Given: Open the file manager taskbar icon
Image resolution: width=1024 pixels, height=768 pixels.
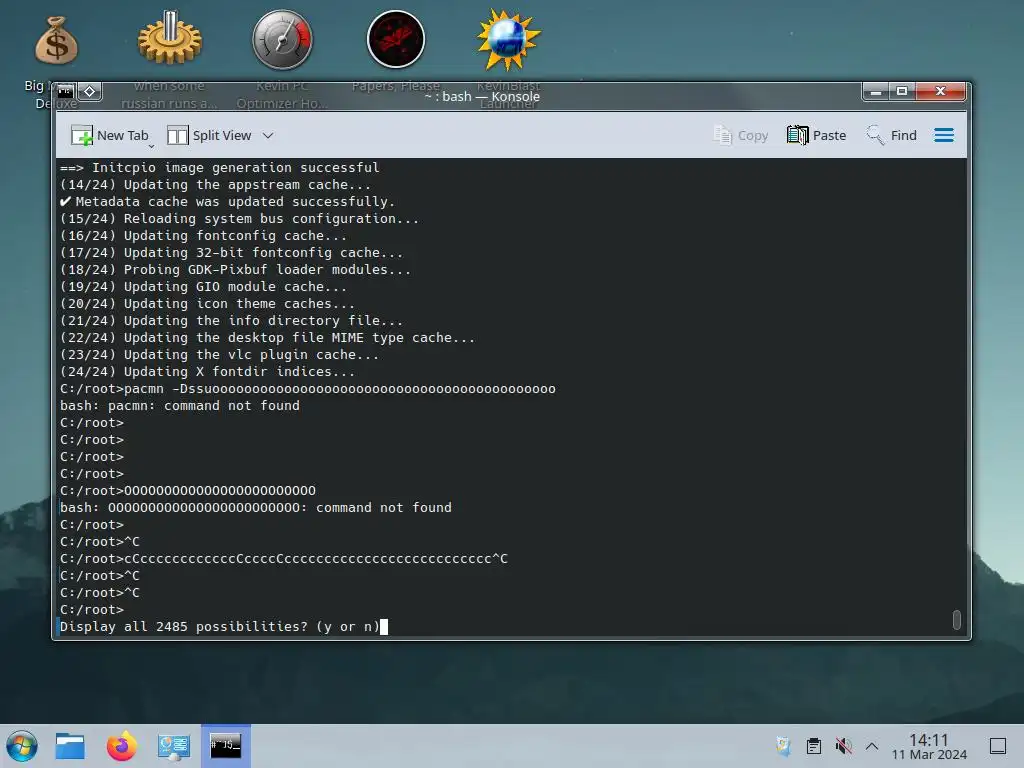Looking at the screenshot, I should pyautogui.click(x=70, y=746).
